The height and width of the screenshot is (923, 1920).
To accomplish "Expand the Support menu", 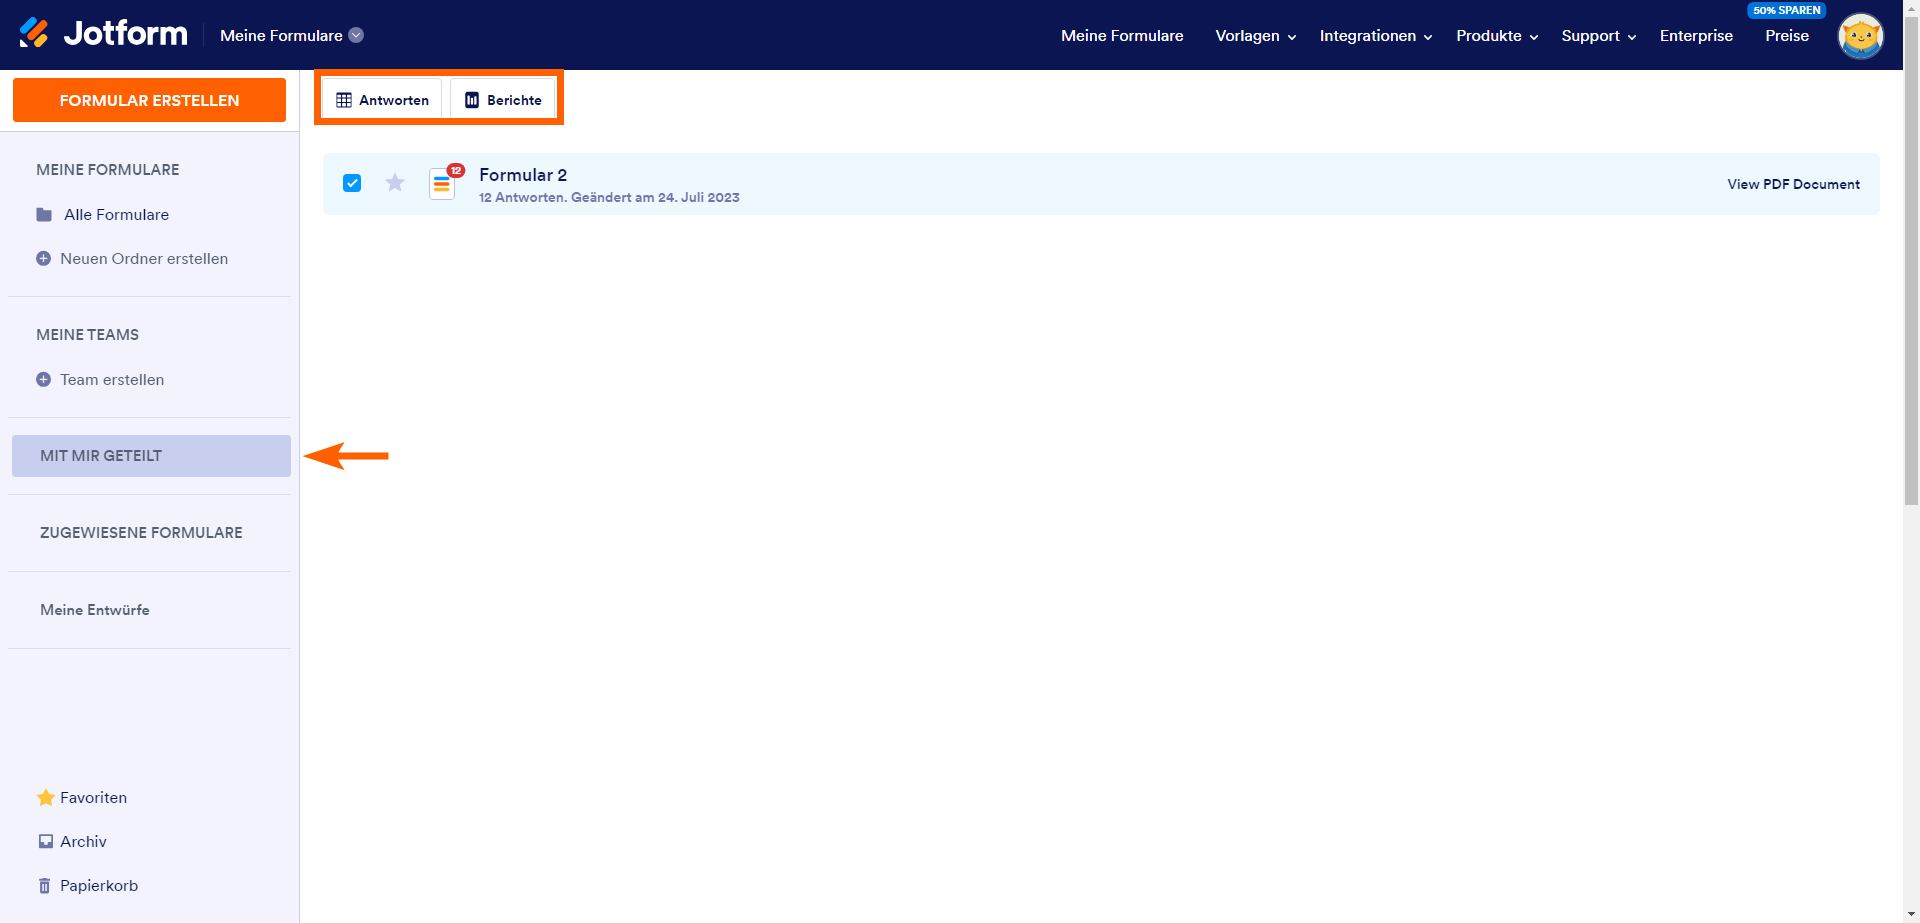I will coord(1599,35).
